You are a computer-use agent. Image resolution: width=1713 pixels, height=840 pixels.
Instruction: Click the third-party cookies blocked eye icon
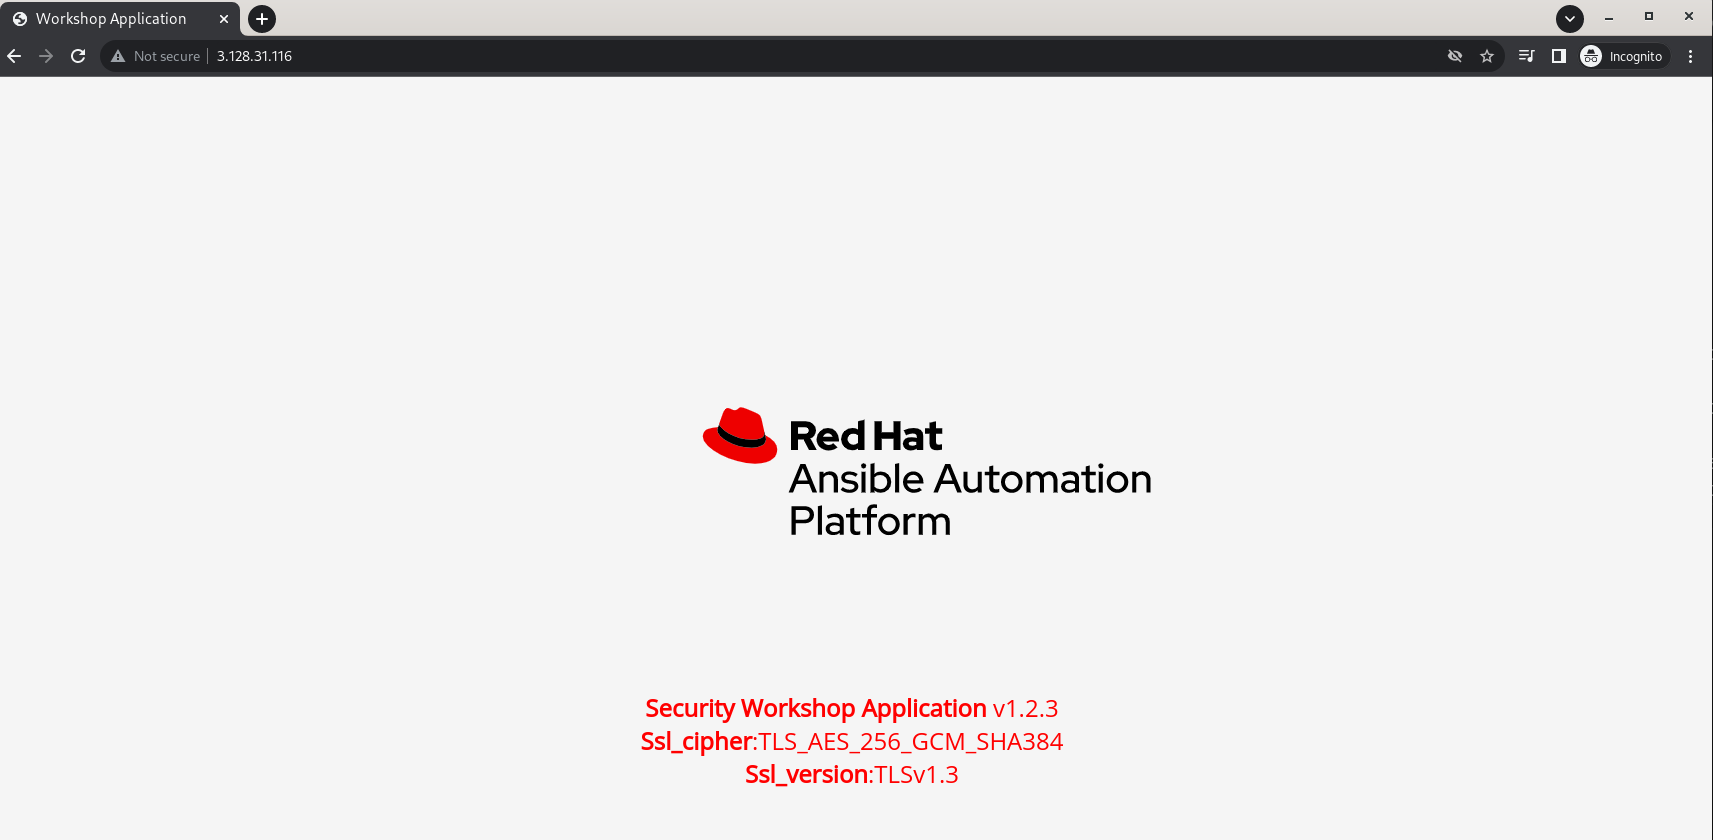coord(1455,56)
